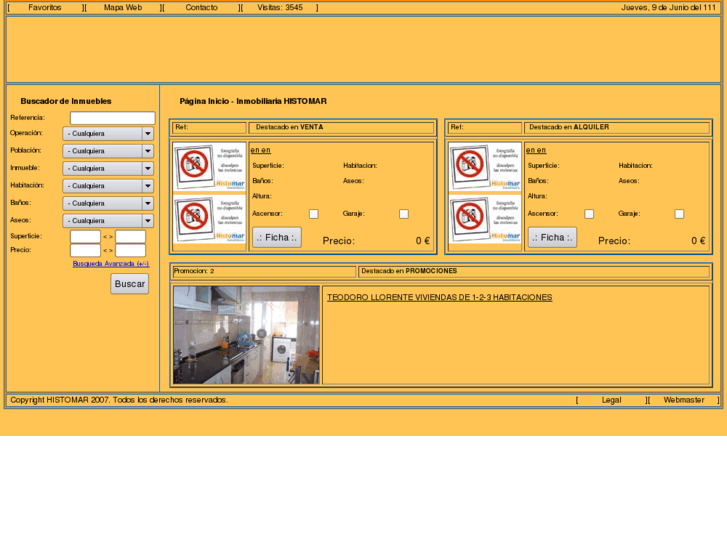Click the Referencia input field
Viewport: 727px width, 545px height.
[113, 118]
